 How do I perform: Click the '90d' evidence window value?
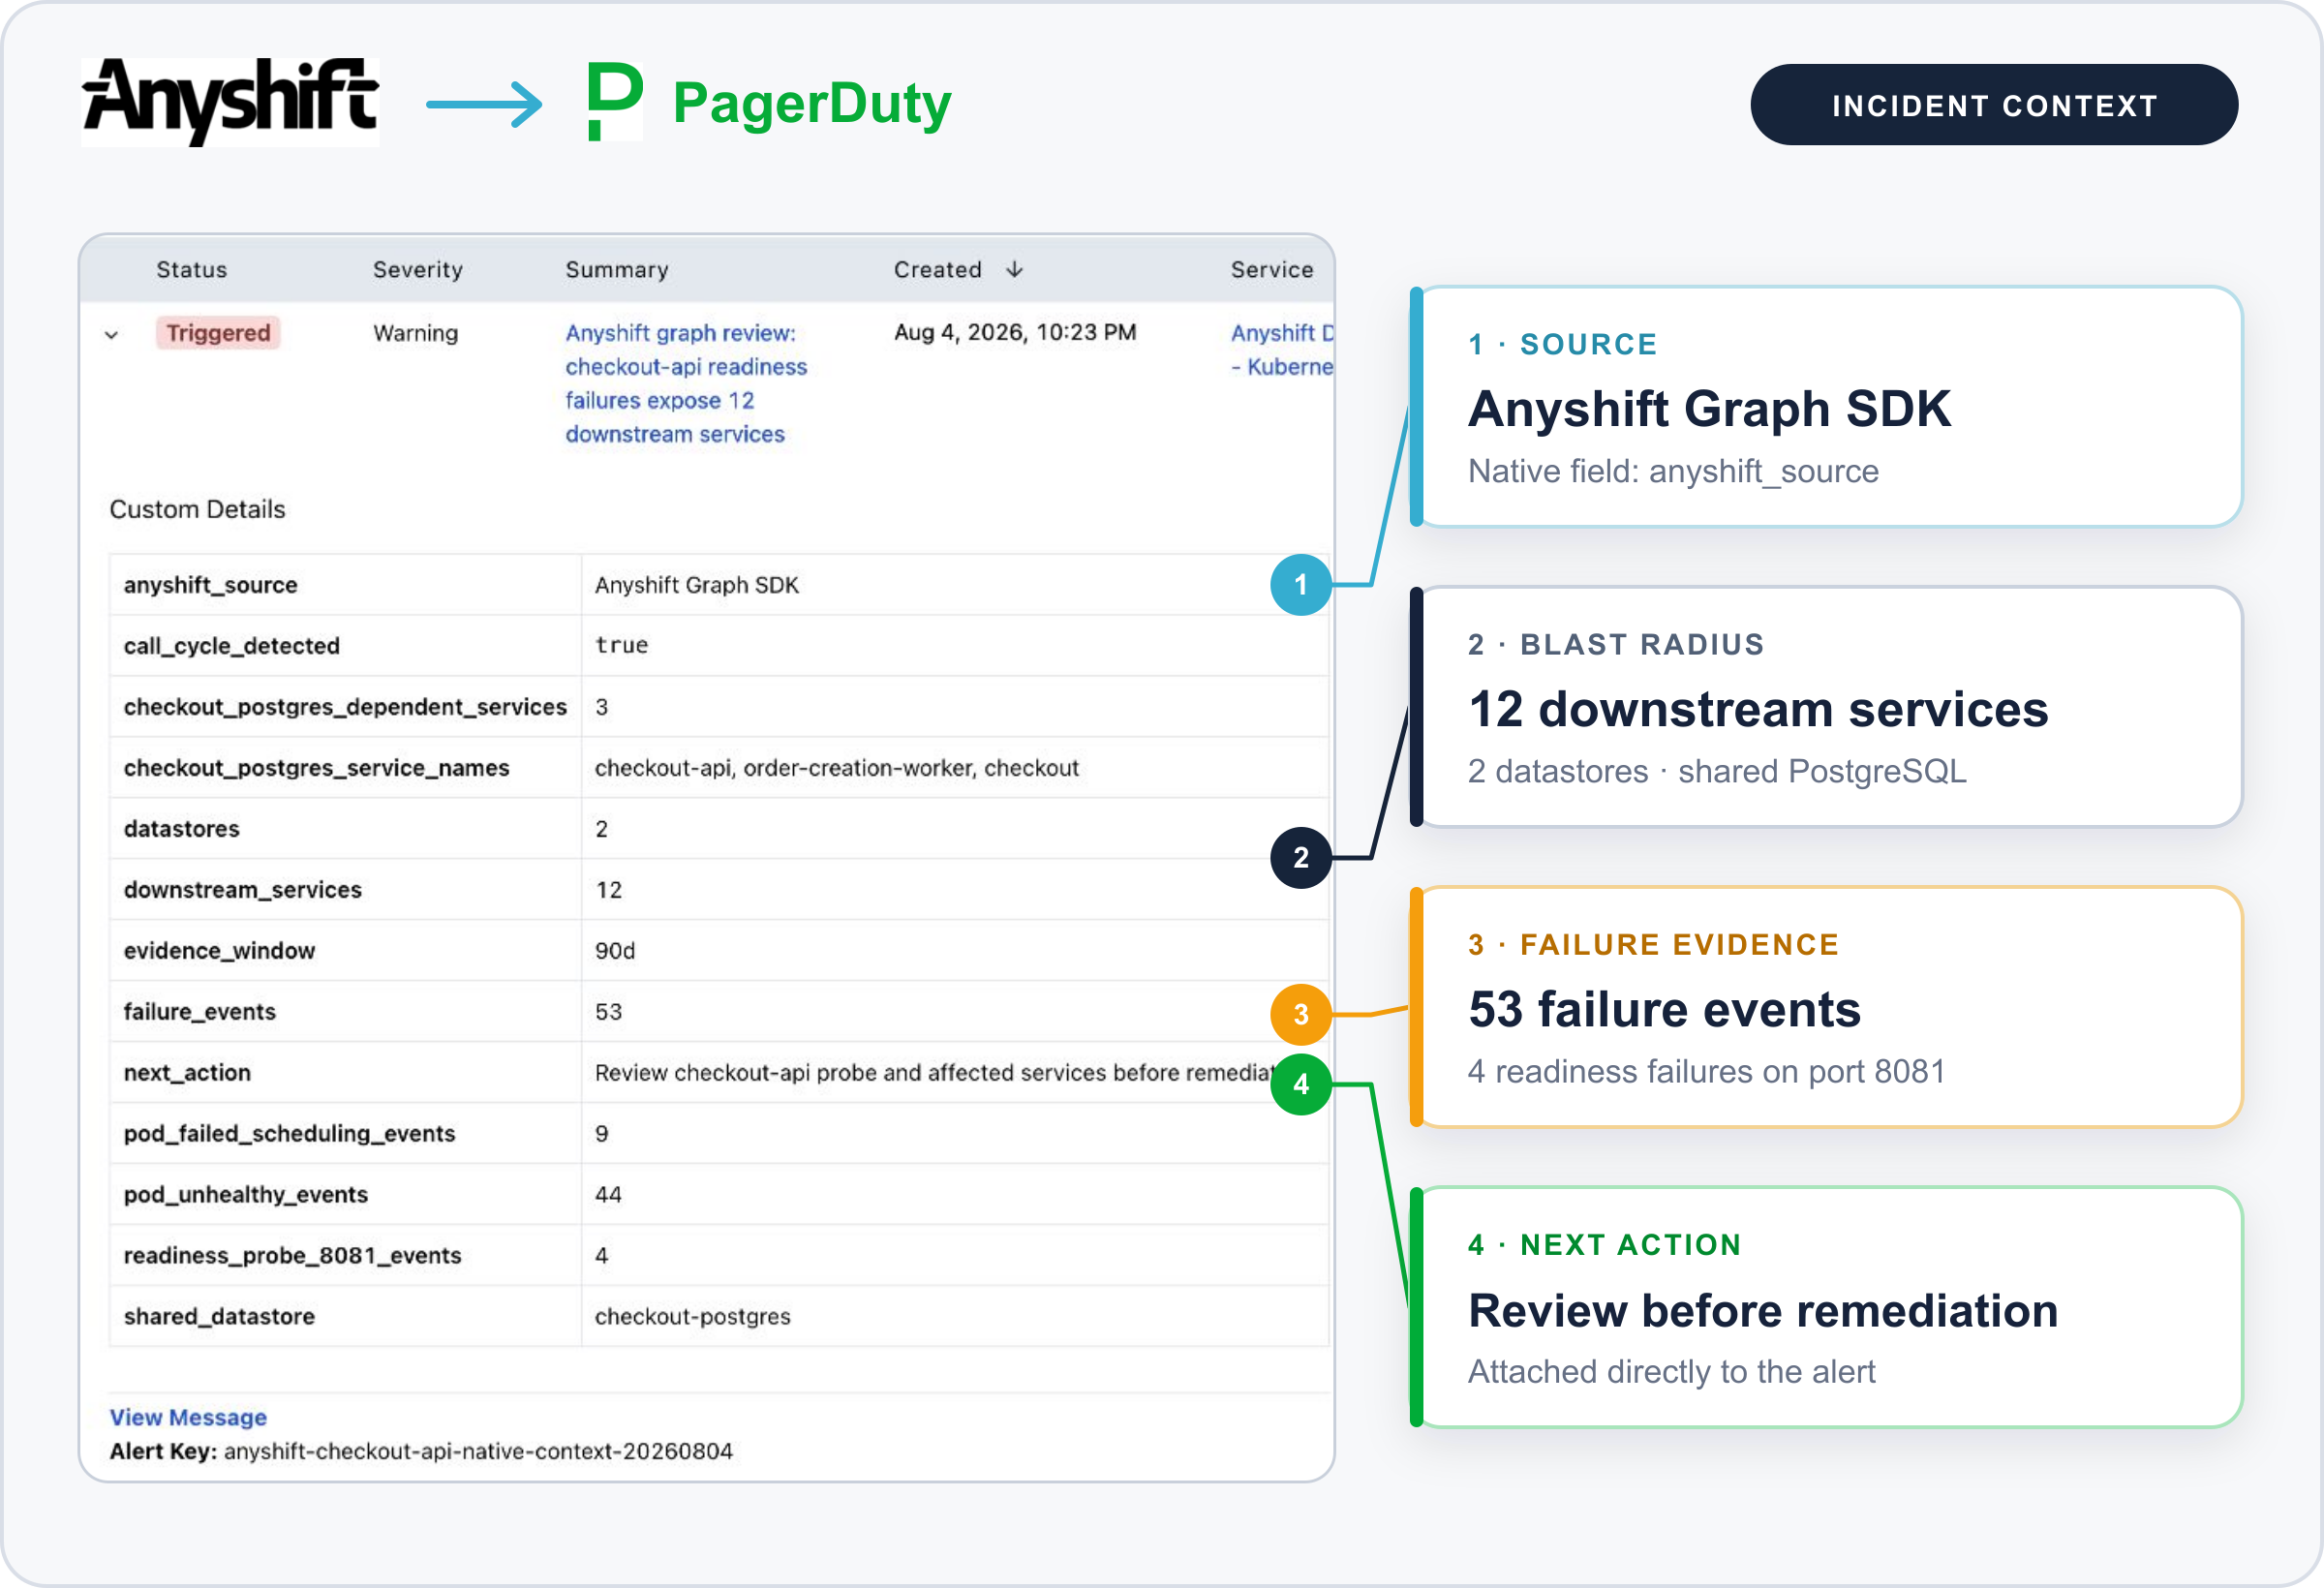[x=615, y=951]
